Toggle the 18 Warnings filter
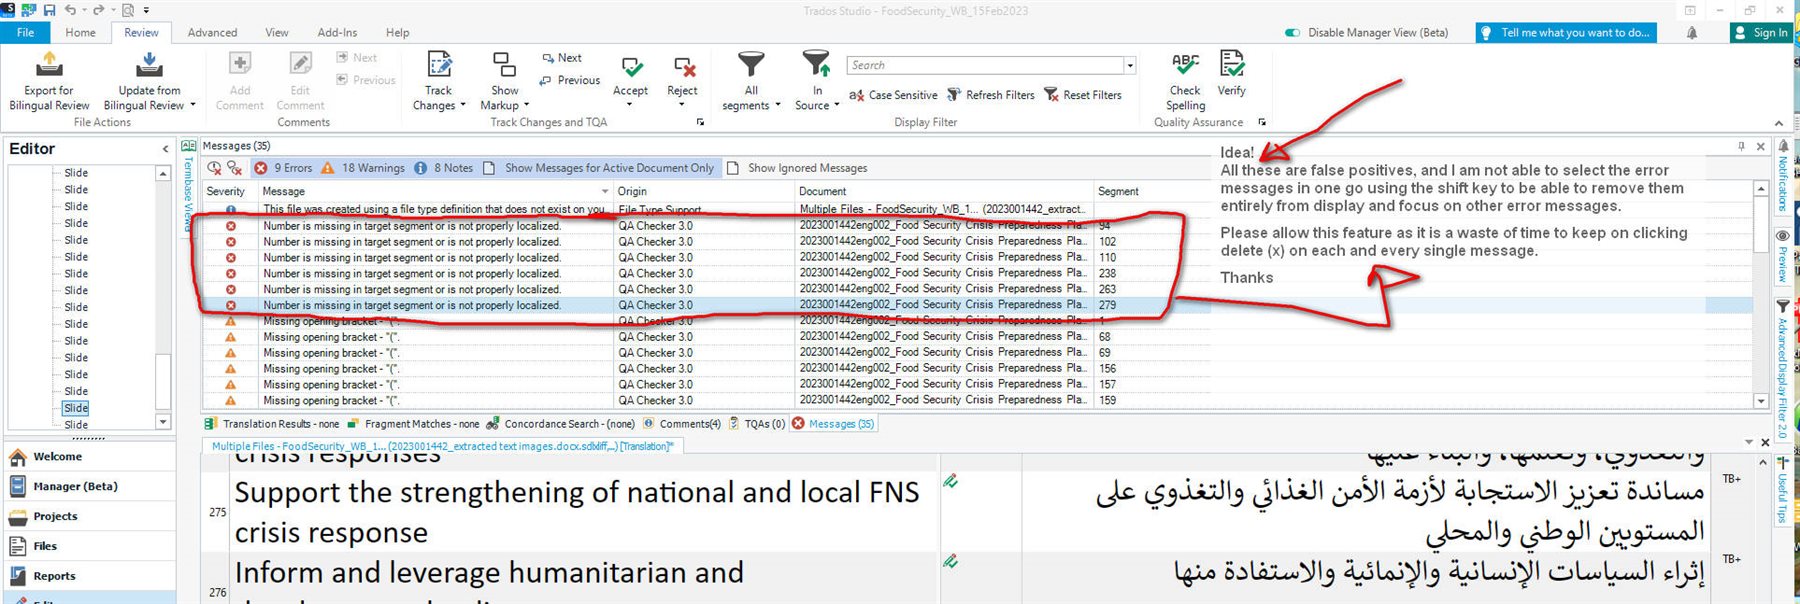The image size is (1800, 604). [x=363, y=168]
